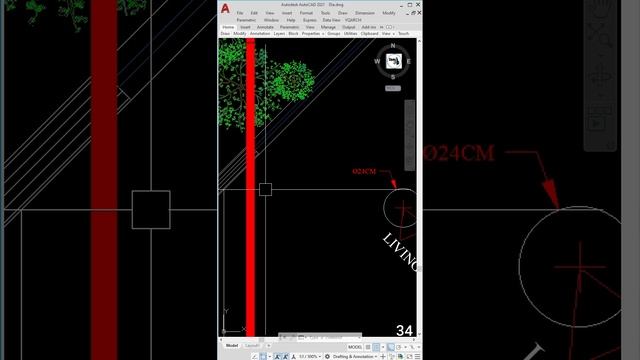640x360 pixels.
Task: Open the polar tracking angle dropdown arrow
Action: (x=405, y=347)
